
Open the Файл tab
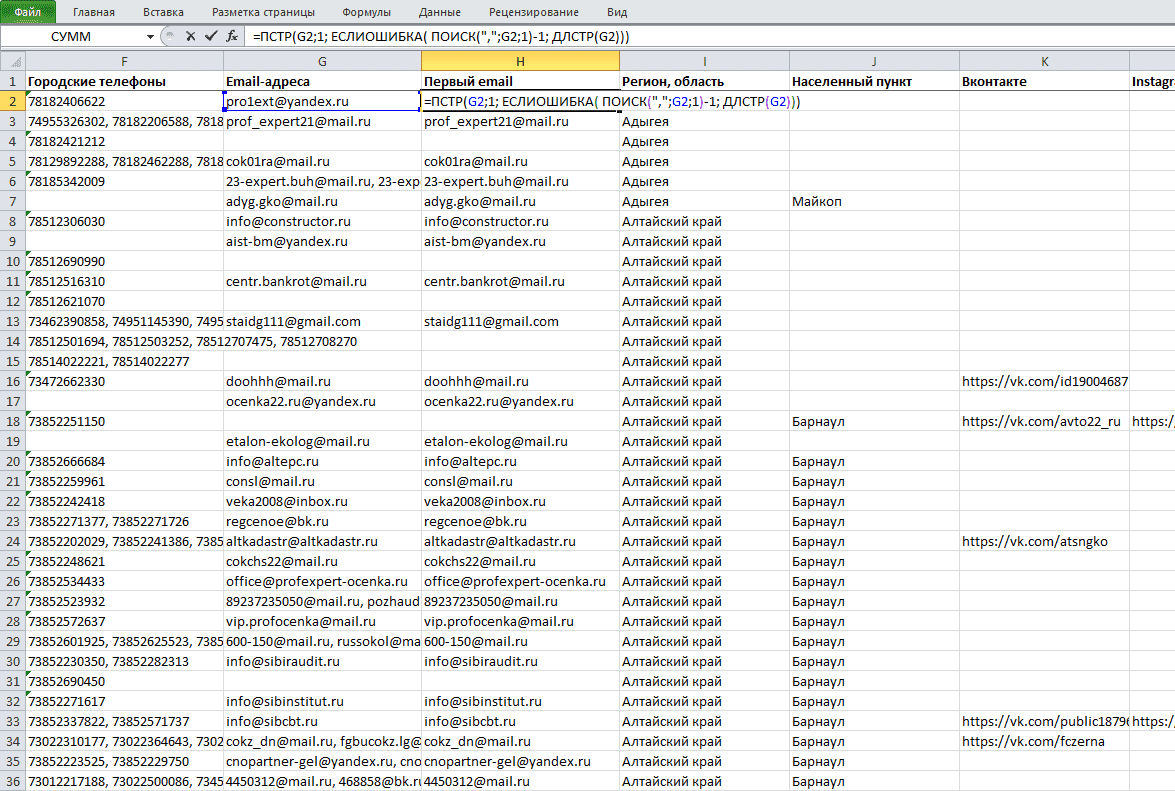[x=28, y=12]
